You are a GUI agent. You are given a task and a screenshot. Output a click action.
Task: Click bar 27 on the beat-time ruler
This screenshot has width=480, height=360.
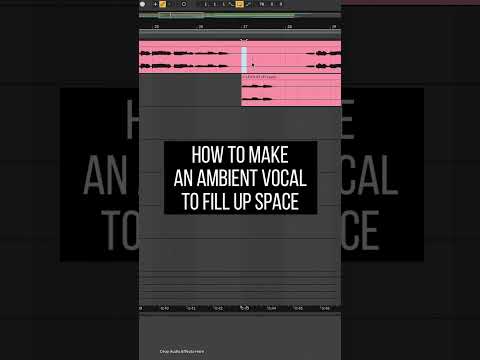coord(245,26)
